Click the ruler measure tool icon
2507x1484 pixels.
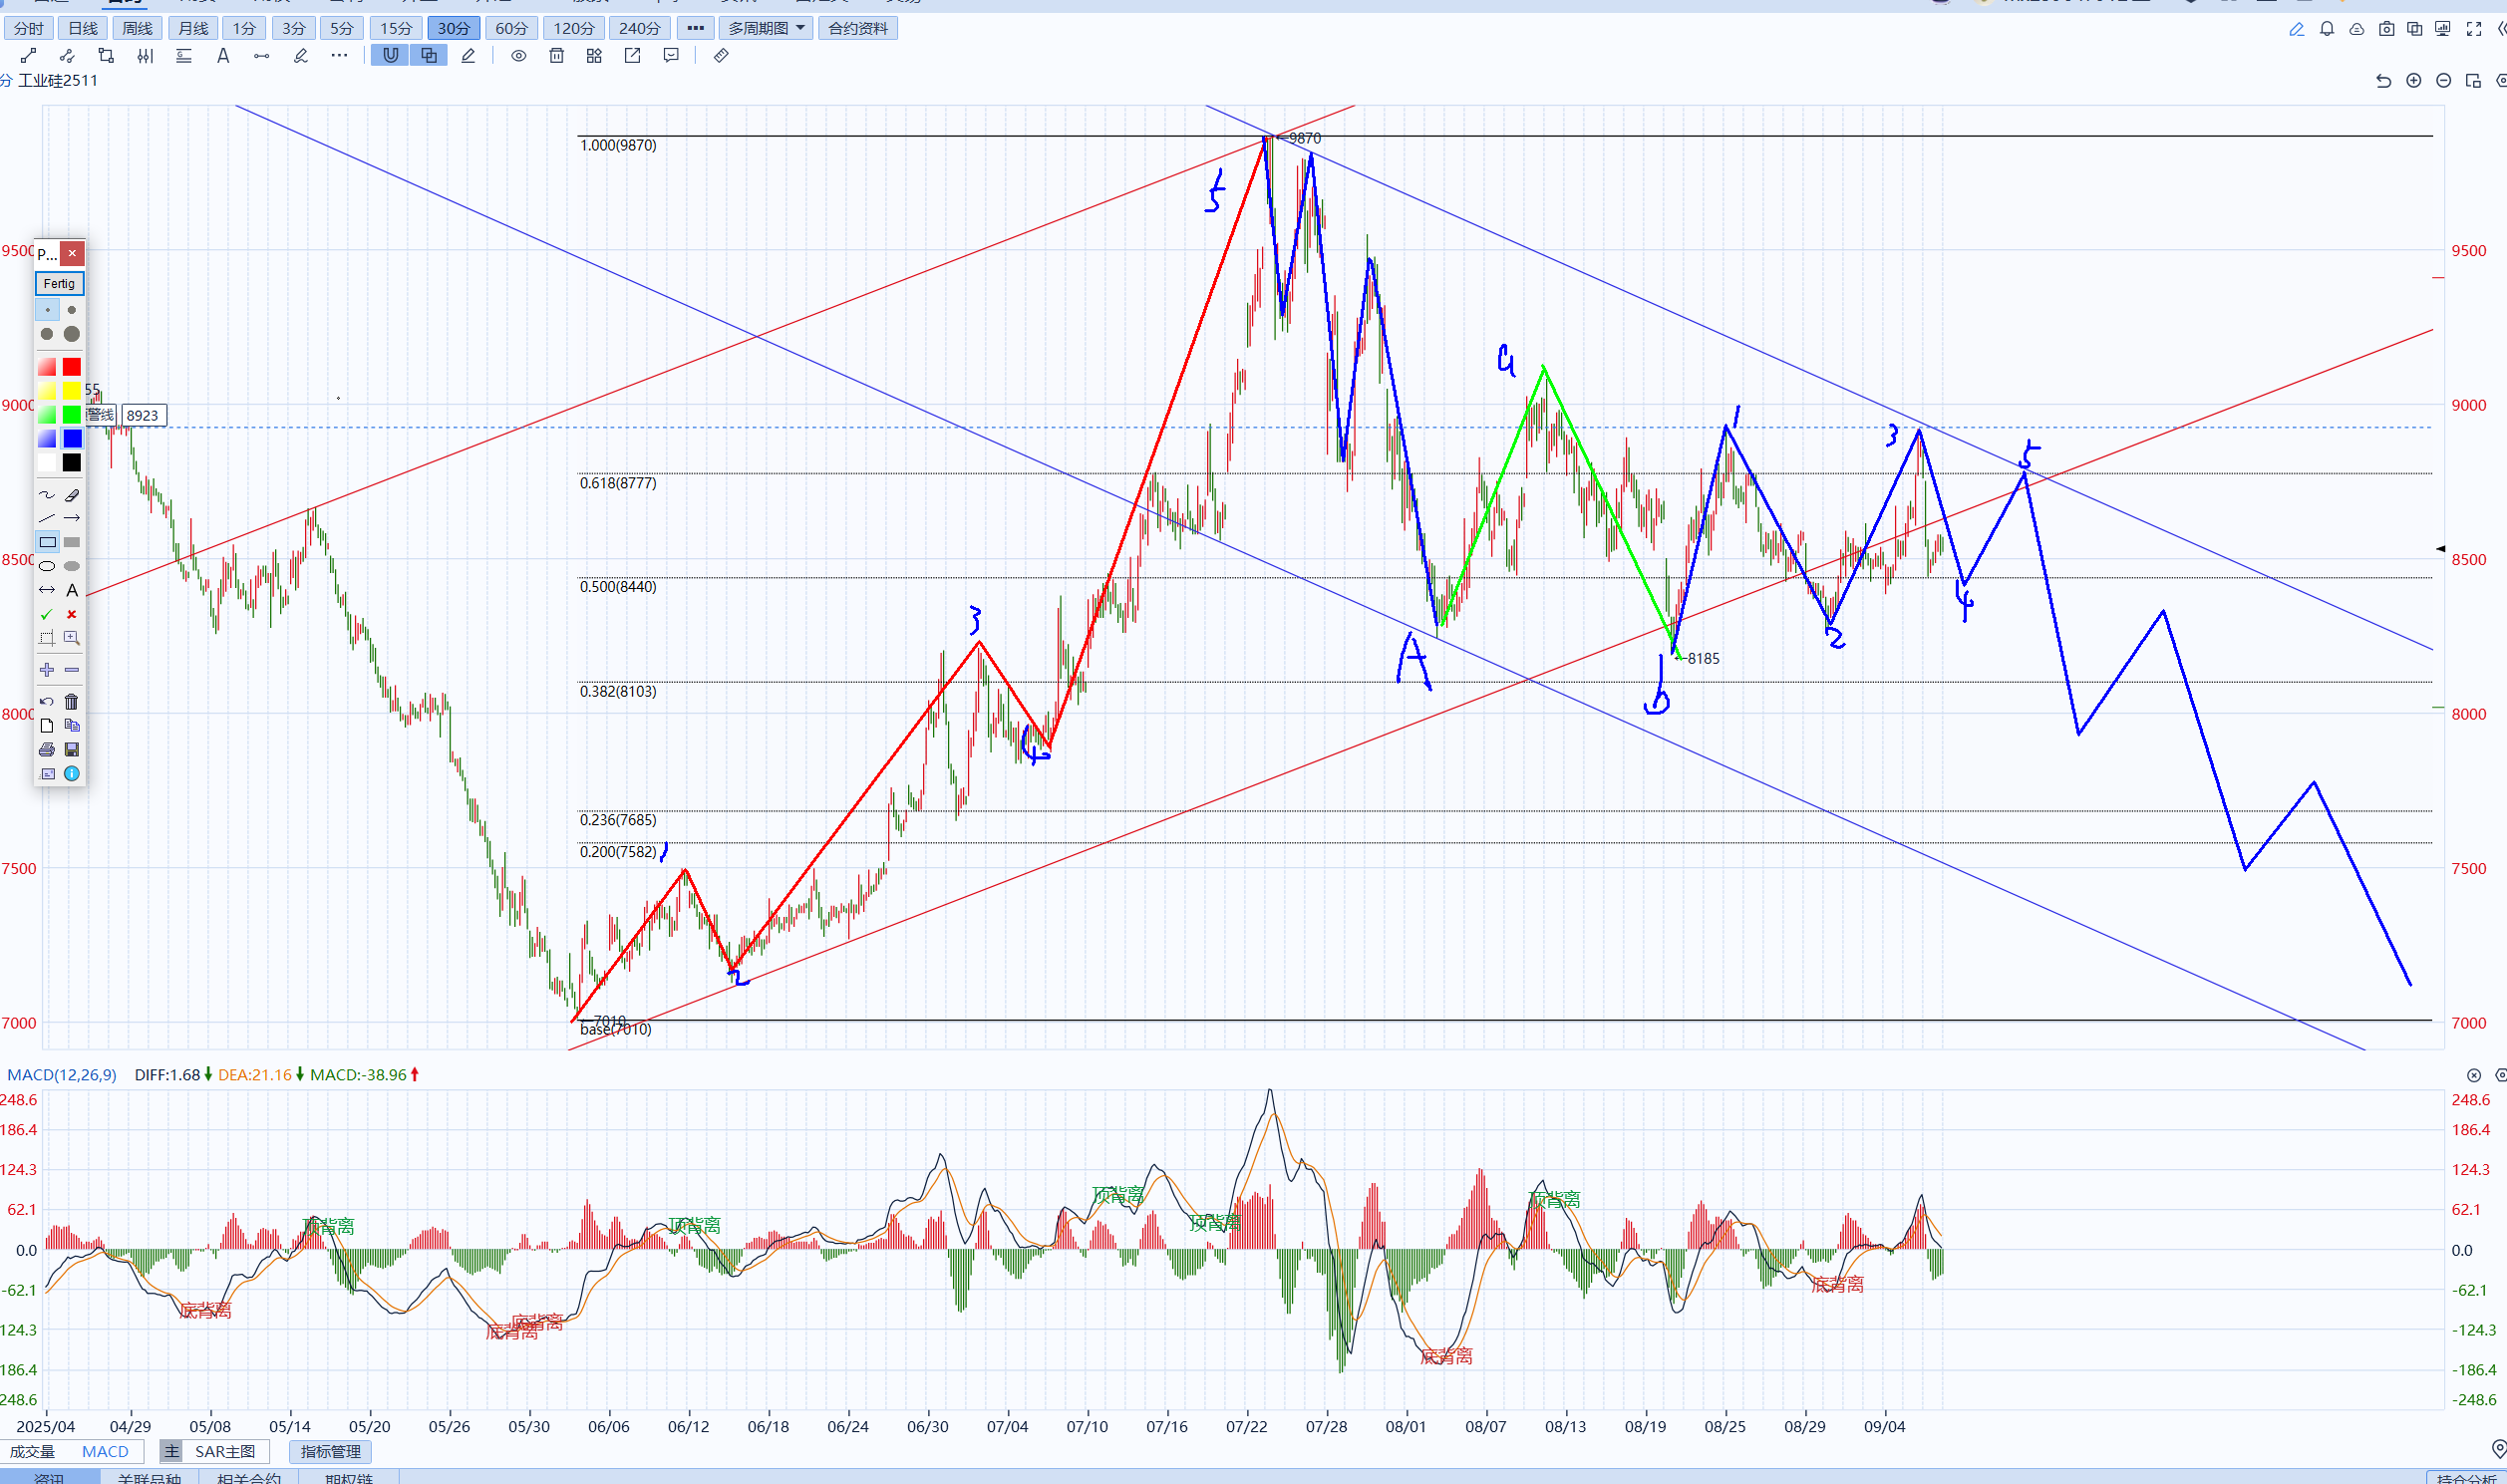pyautogui.click(x=721, y=56)
